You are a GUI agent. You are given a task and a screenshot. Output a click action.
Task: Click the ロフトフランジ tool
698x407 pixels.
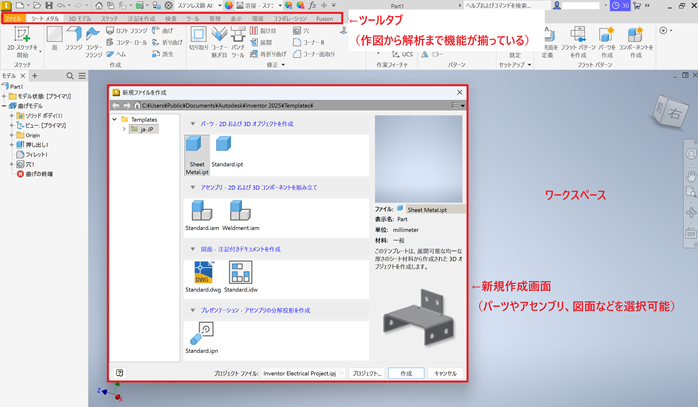click(x=126, y=31)
